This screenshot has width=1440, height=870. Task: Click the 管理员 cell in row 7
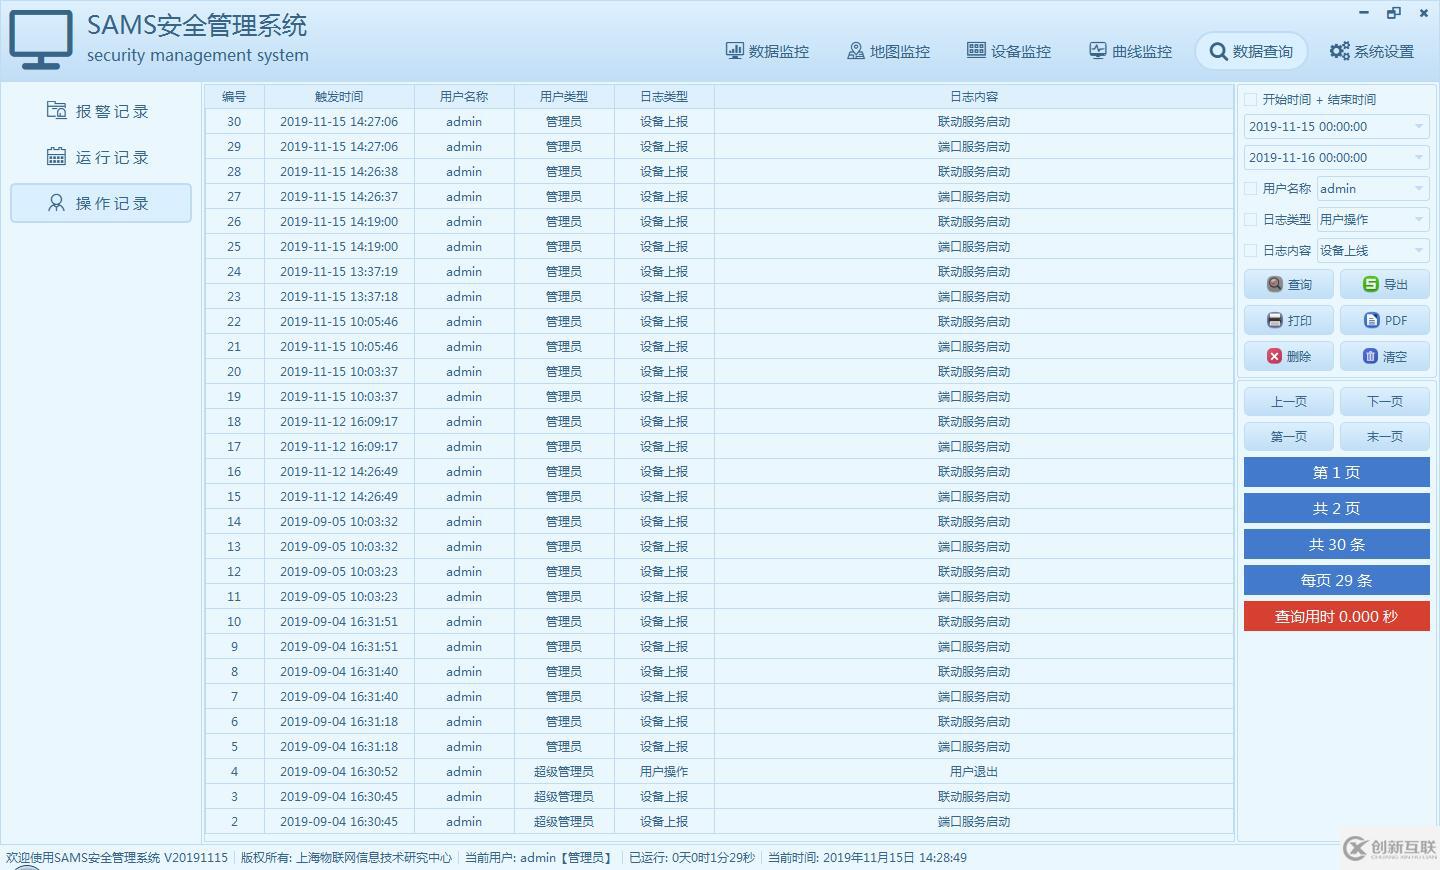tap(564, 696)
